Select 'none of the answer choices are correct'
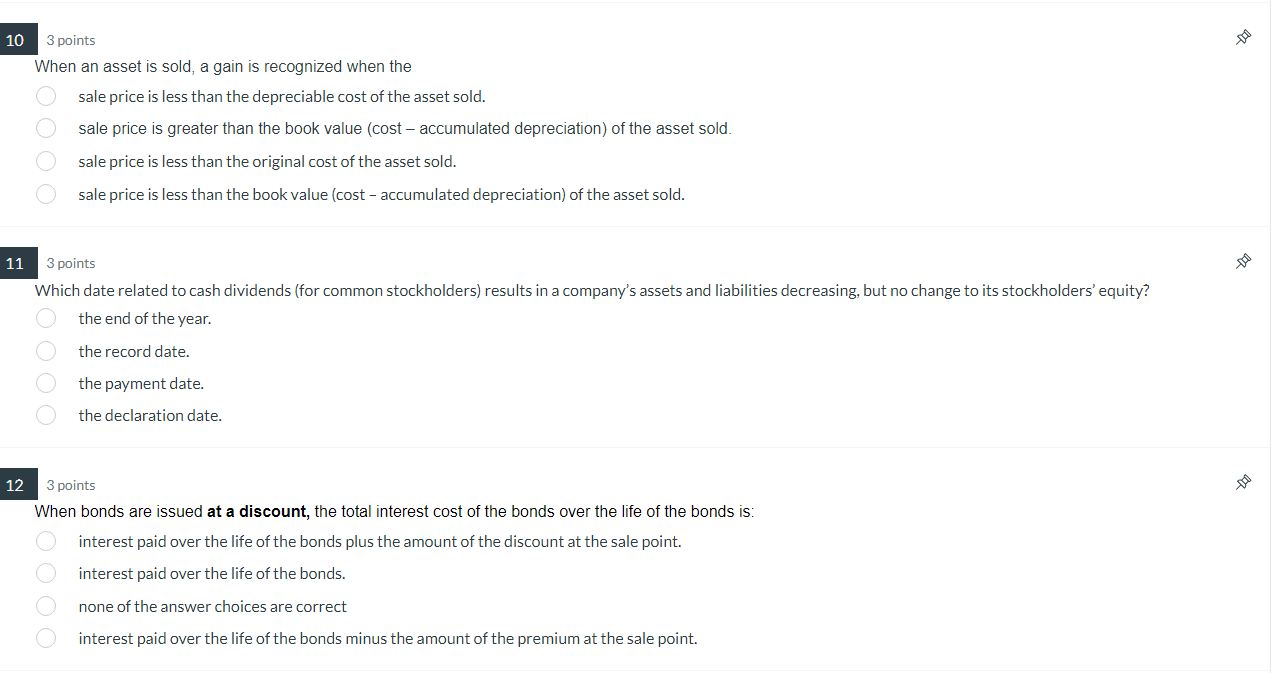This screenshot has width=1271, height=673. (x=46, y=606)
